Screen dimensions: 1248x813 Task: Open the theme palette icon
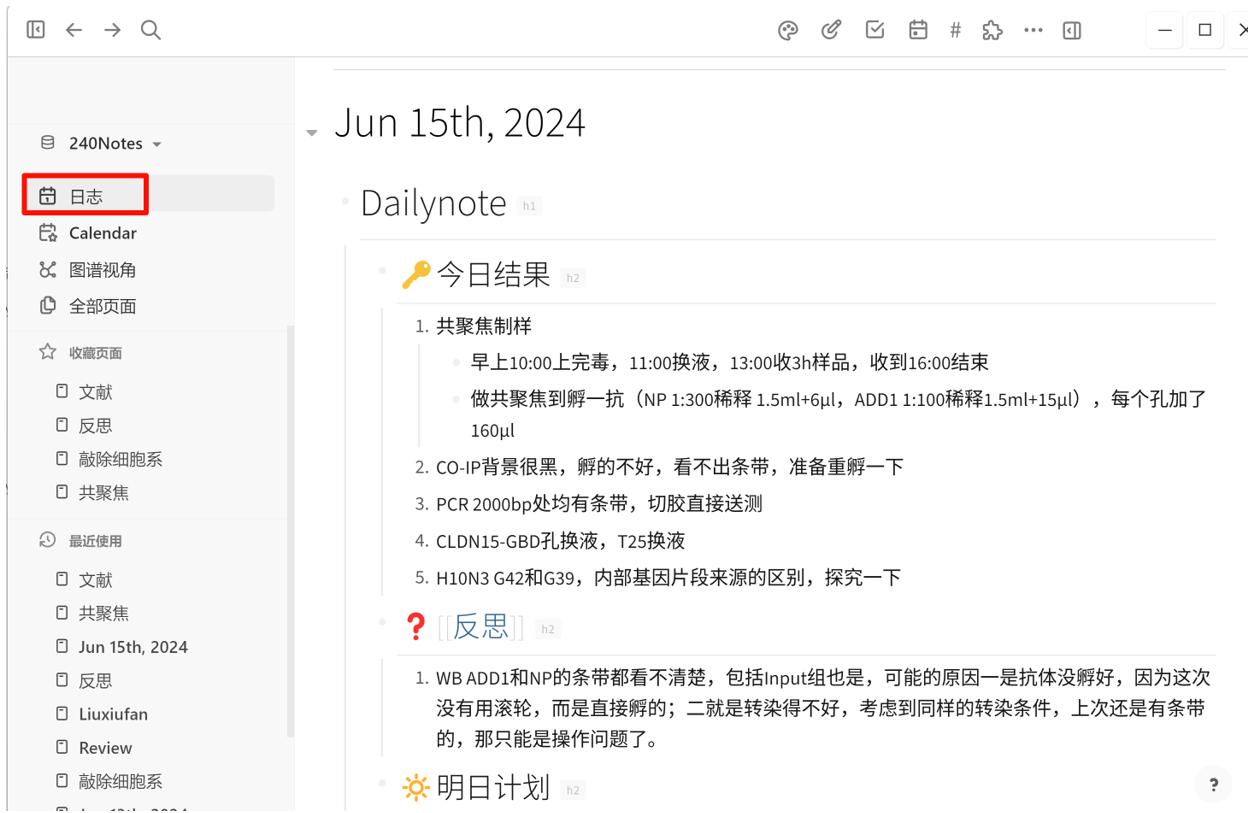(x=787, y=30)
